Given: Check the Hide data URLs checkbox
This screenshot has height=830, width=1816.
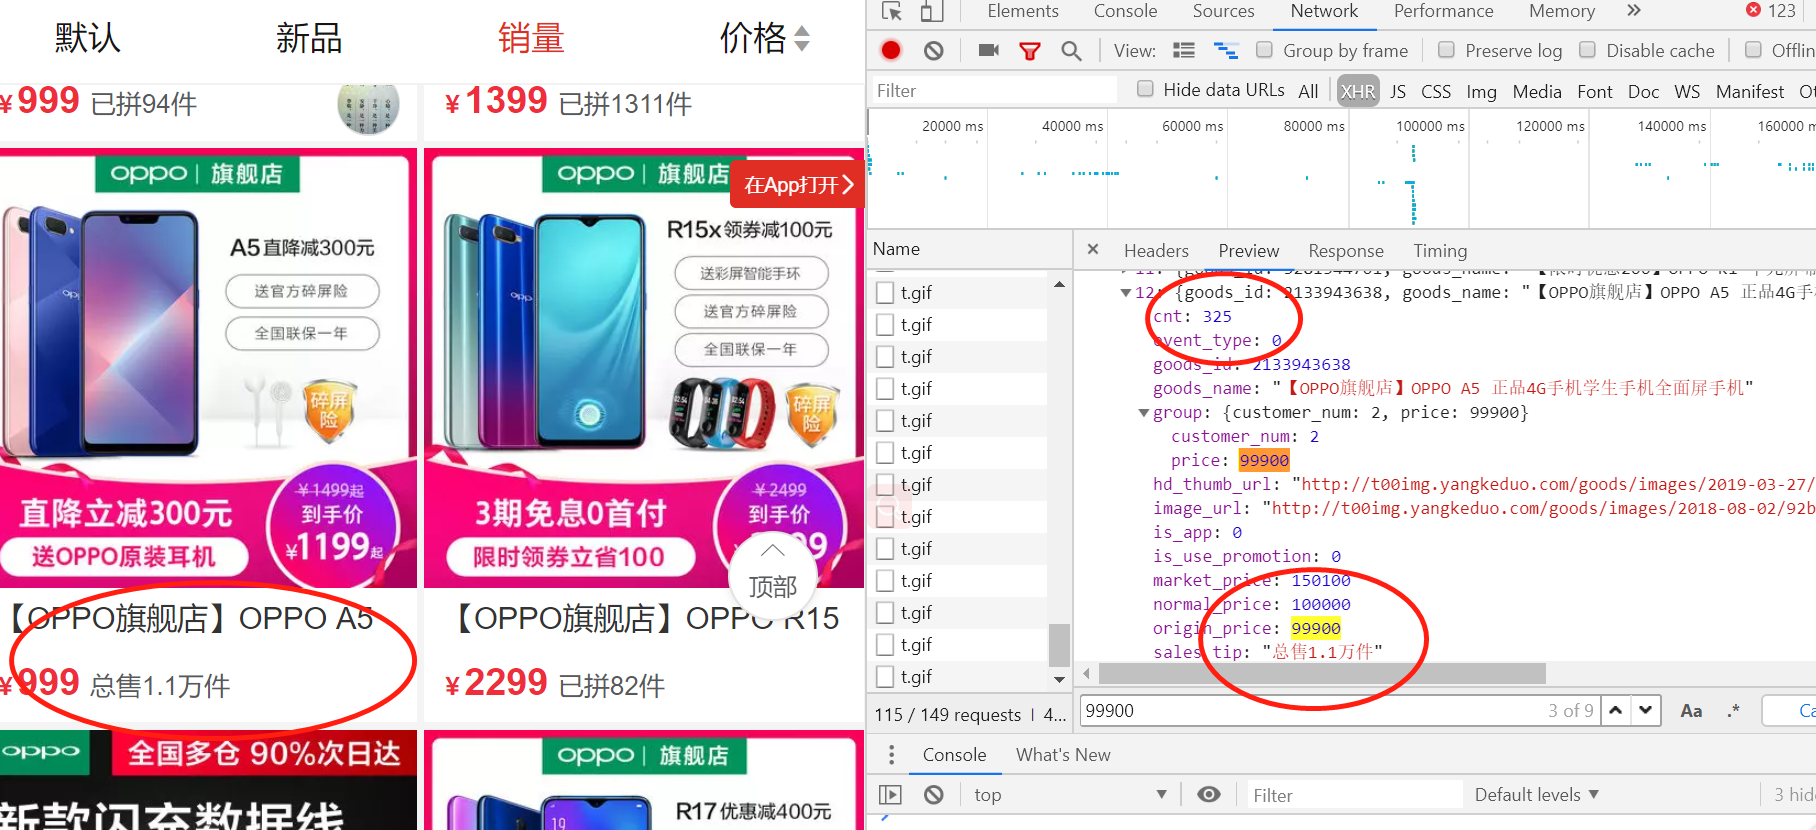Looking at the screenshot, I should point(1145,89).
